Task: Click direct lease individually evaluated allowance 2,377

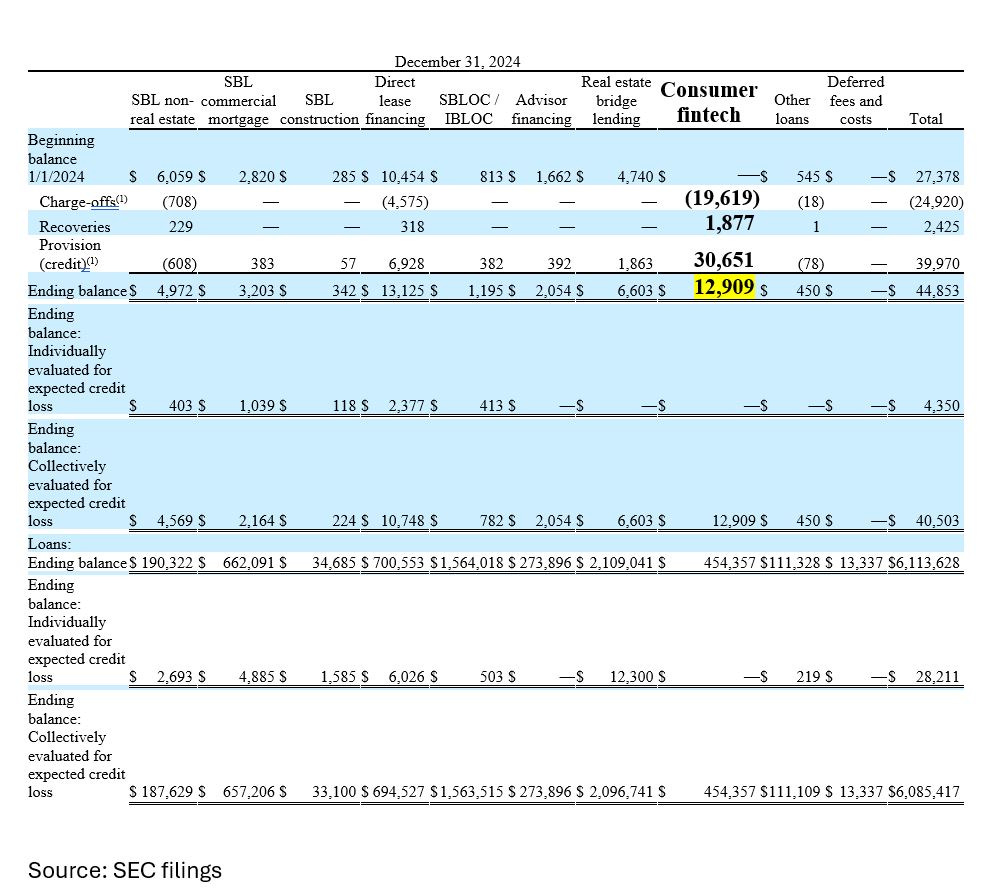Action: [x=406, y=406]
